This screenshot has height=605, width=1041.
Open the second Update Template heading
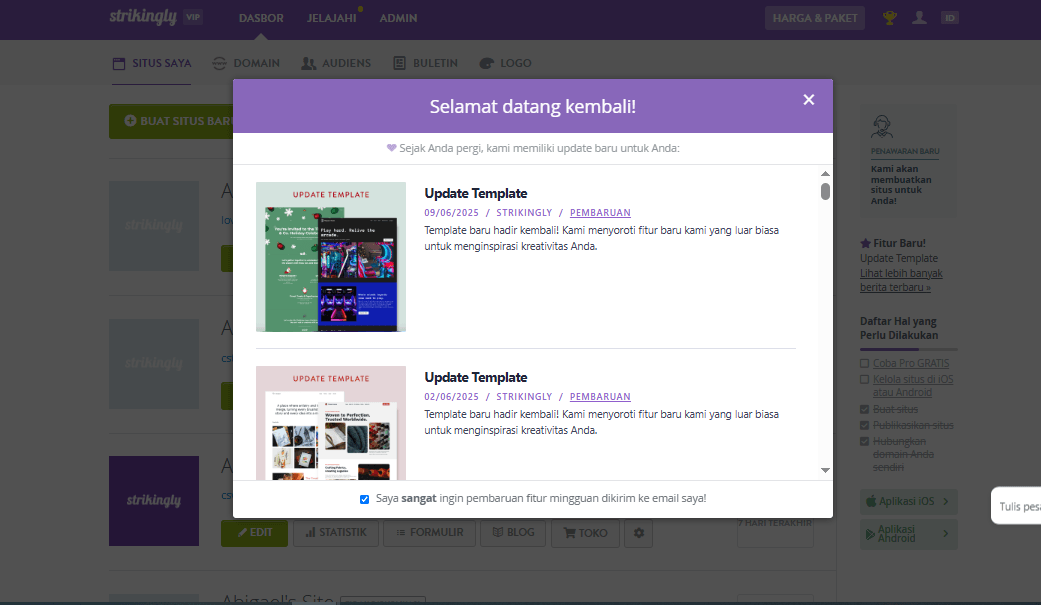(x=475, y=377)
